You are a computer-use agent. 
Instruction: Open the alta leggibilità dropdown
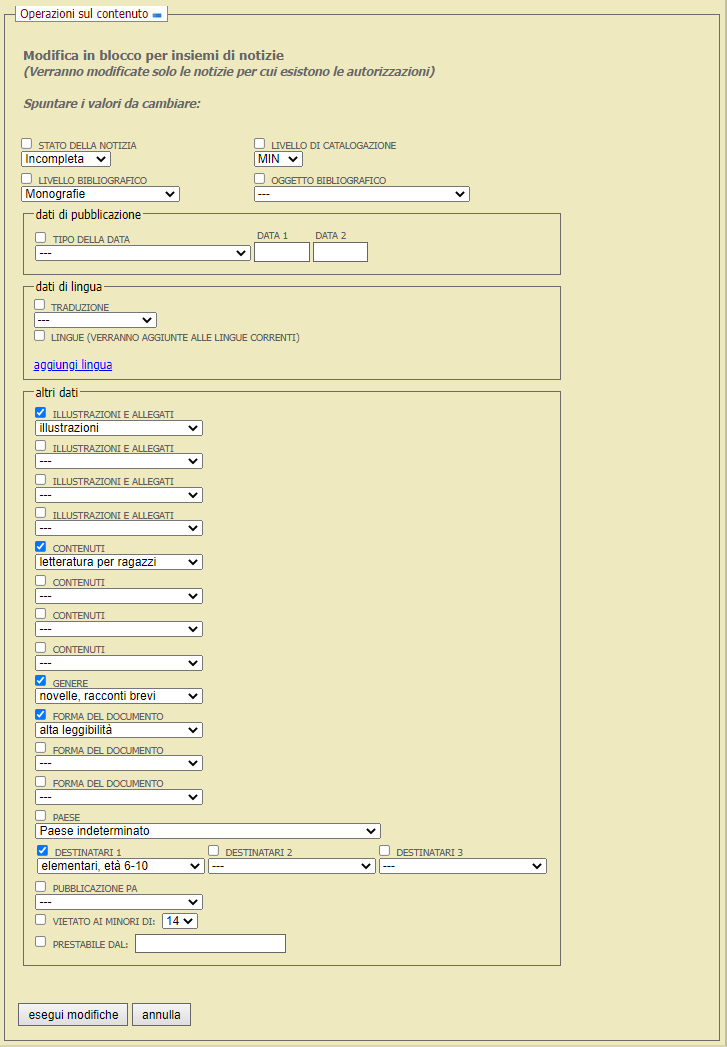[119, 730]
